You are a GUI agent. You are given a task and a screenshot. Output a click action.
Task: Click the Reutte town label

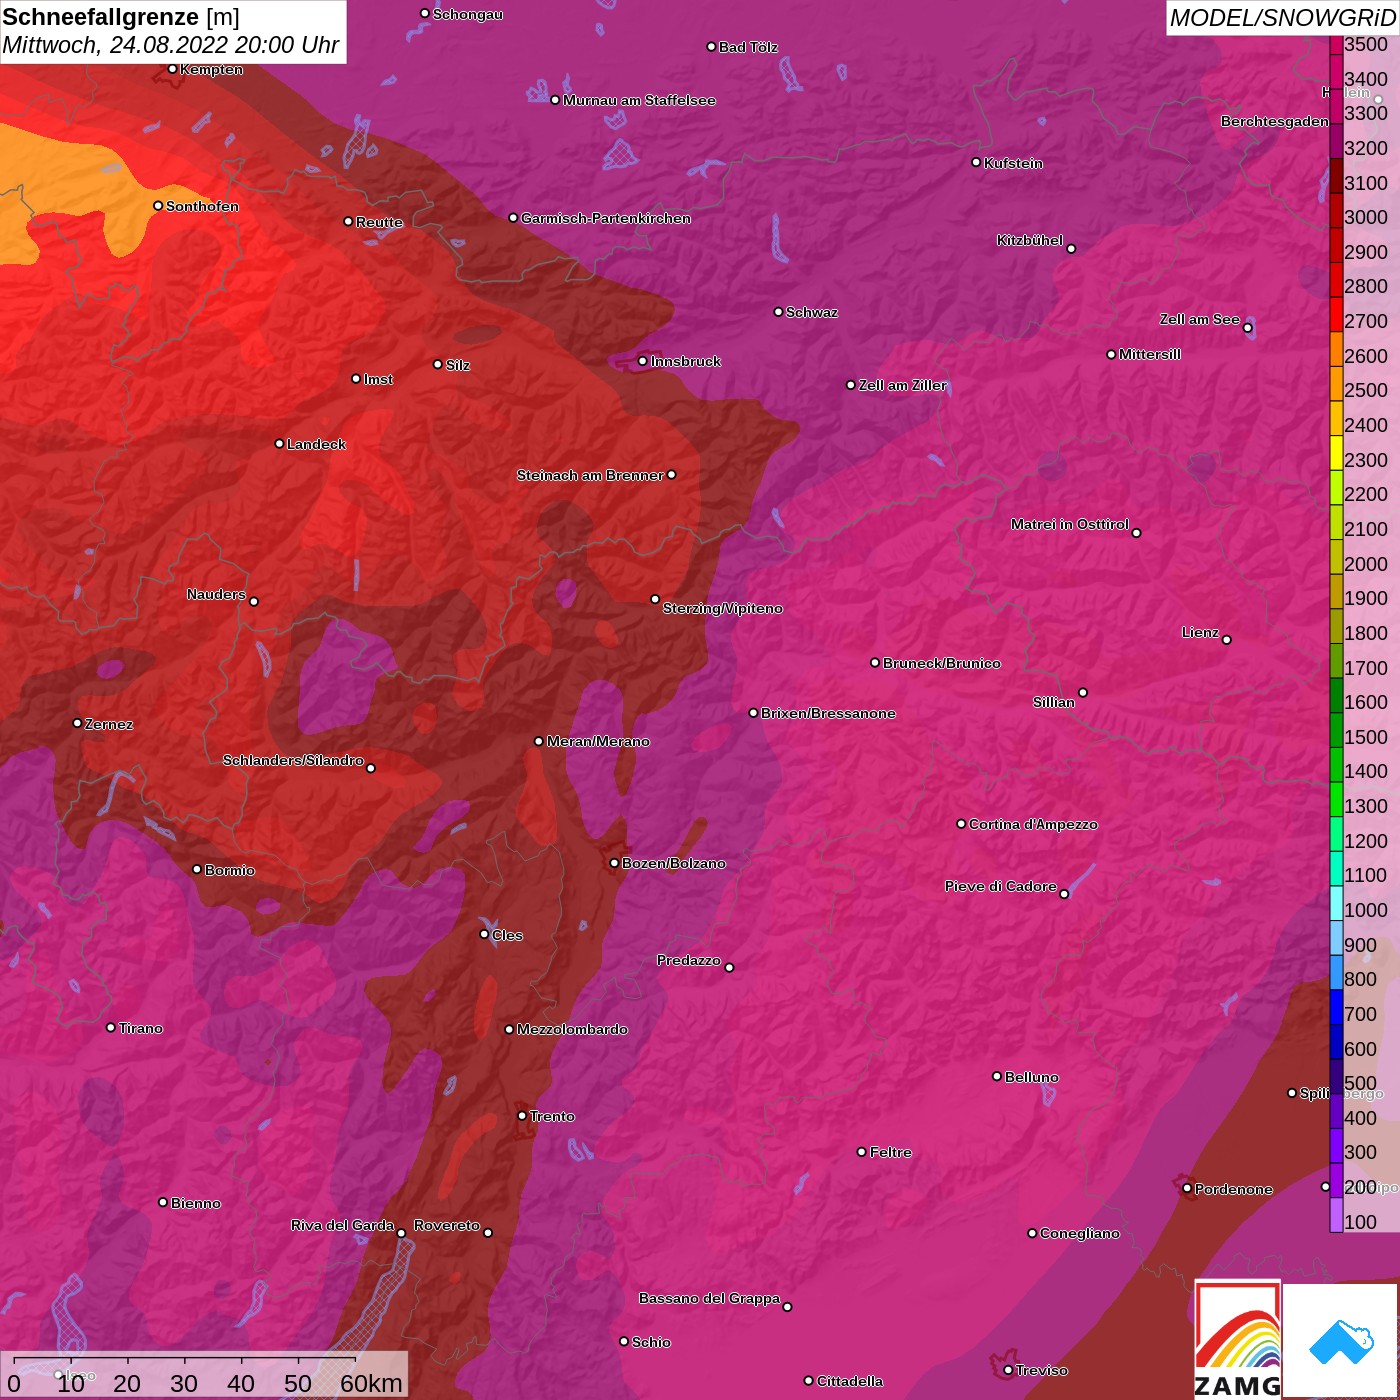(x=379, y=222)
